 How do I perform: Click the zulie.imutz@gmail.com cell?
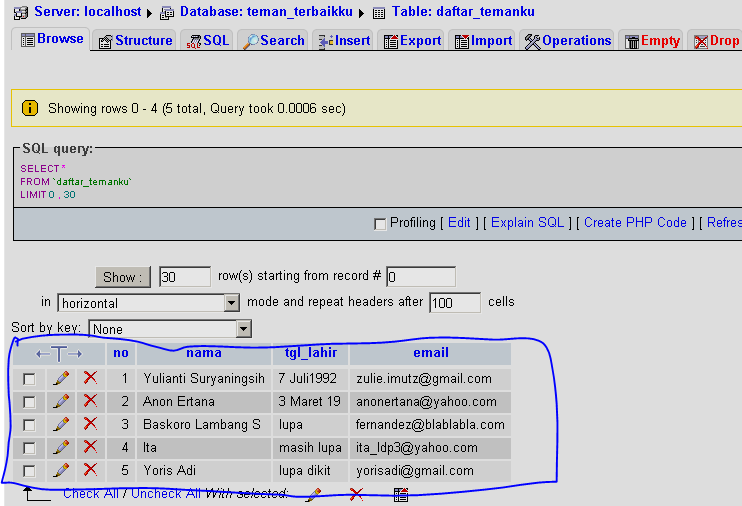430,379
